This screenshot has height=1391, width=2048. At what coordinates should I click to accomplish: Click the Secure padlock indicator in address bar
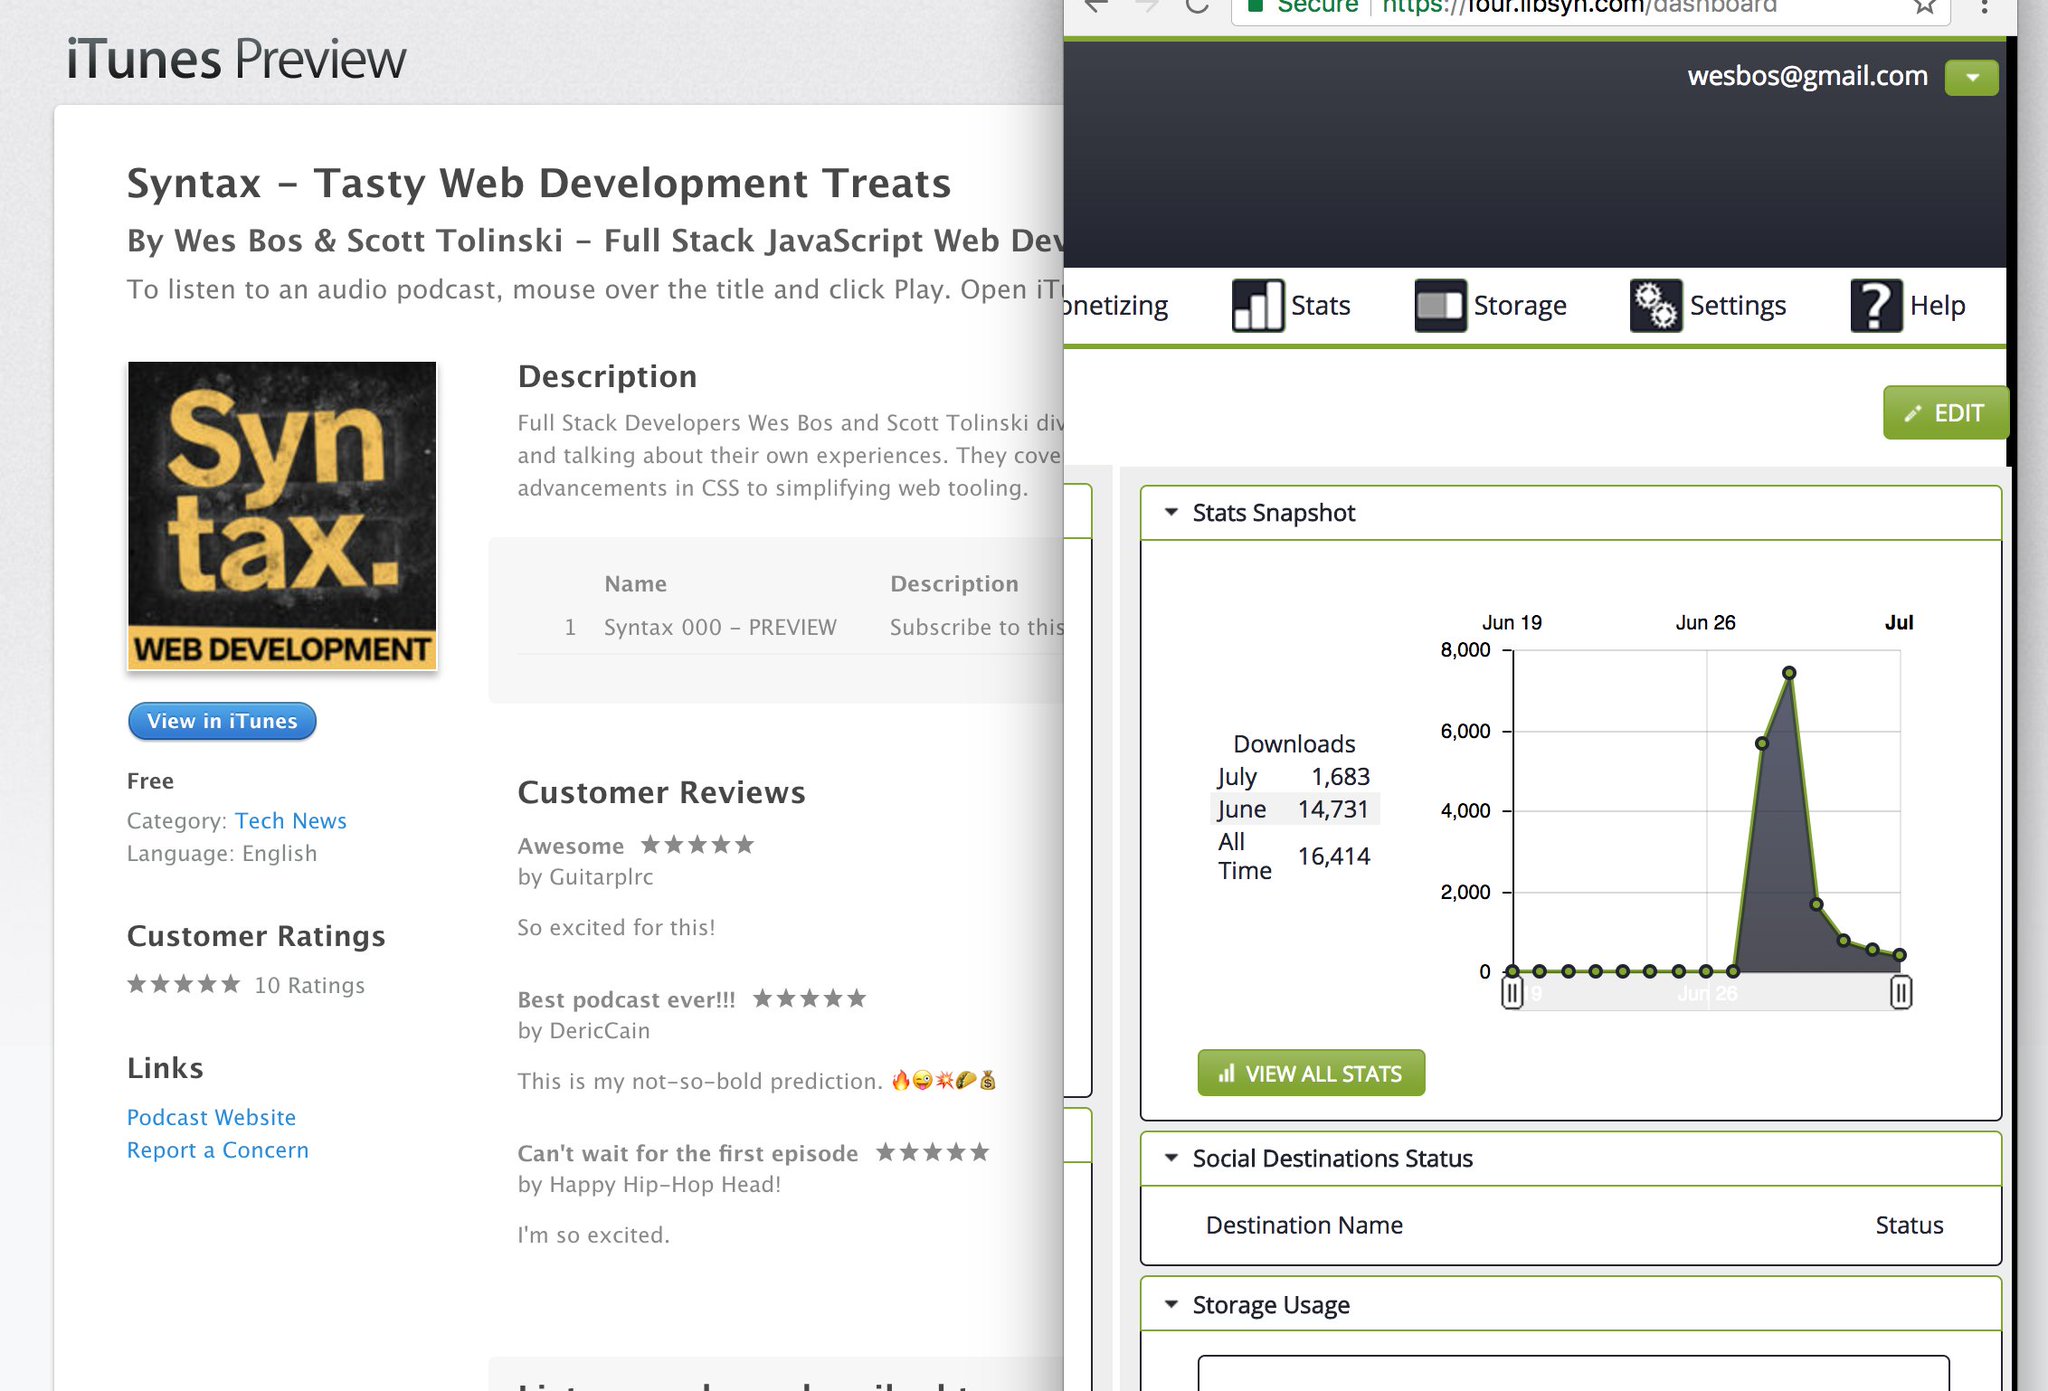click(1257, 6)
